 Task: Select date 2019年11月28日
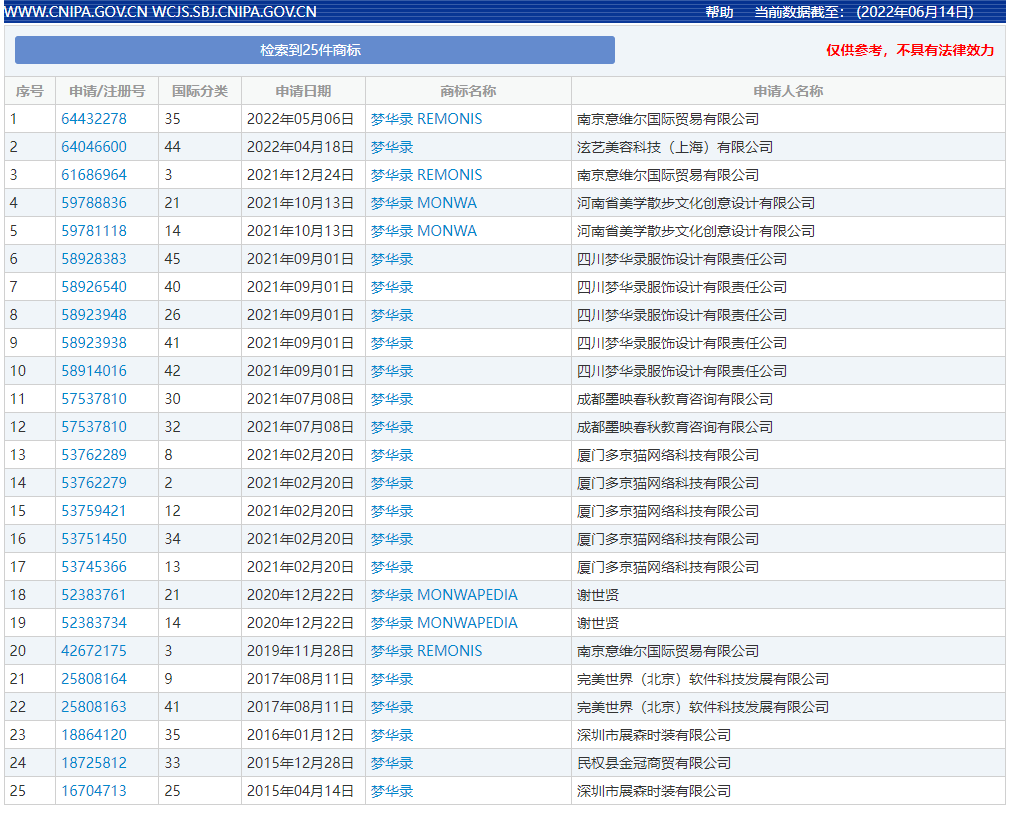pos(300,651)
